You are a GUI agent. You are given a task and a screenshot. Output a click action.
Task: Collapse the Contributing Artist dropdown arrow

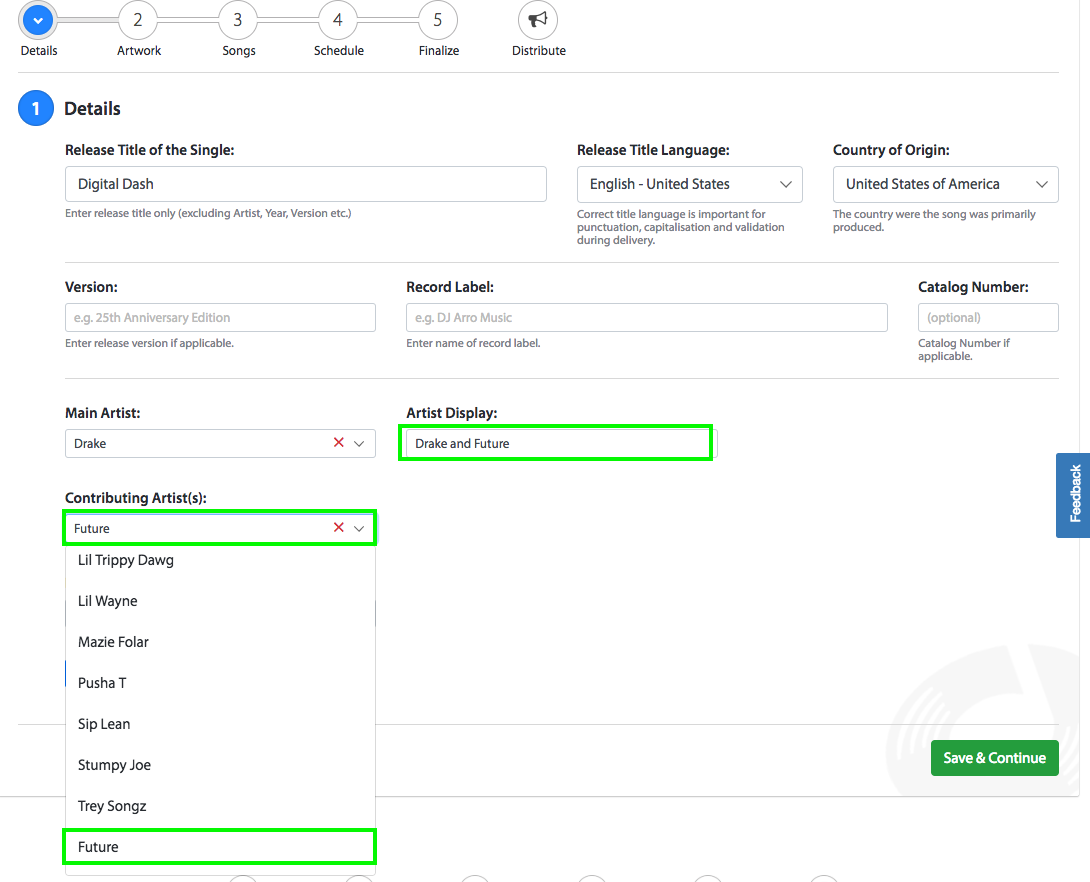(x=359, y=528)
